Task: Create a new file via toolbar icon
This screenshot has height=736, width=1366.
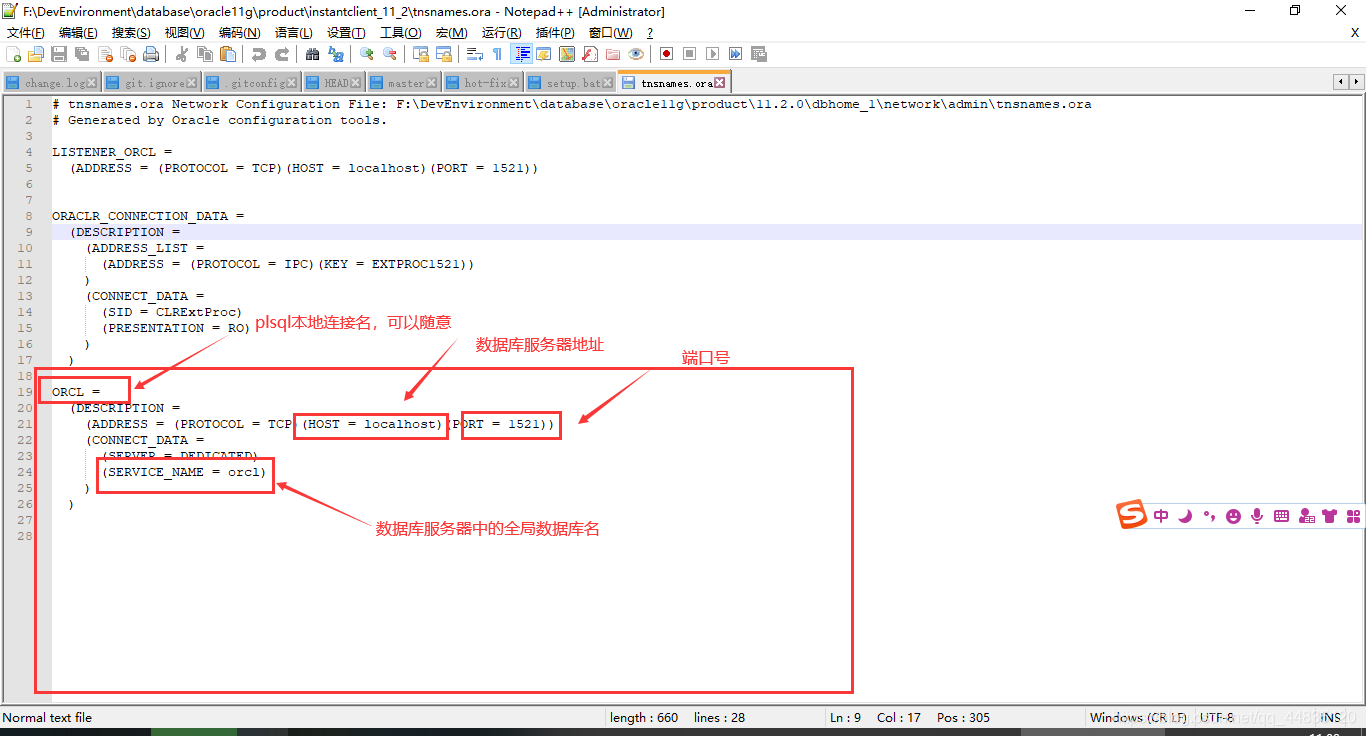Action: click(x=13, y=54)
